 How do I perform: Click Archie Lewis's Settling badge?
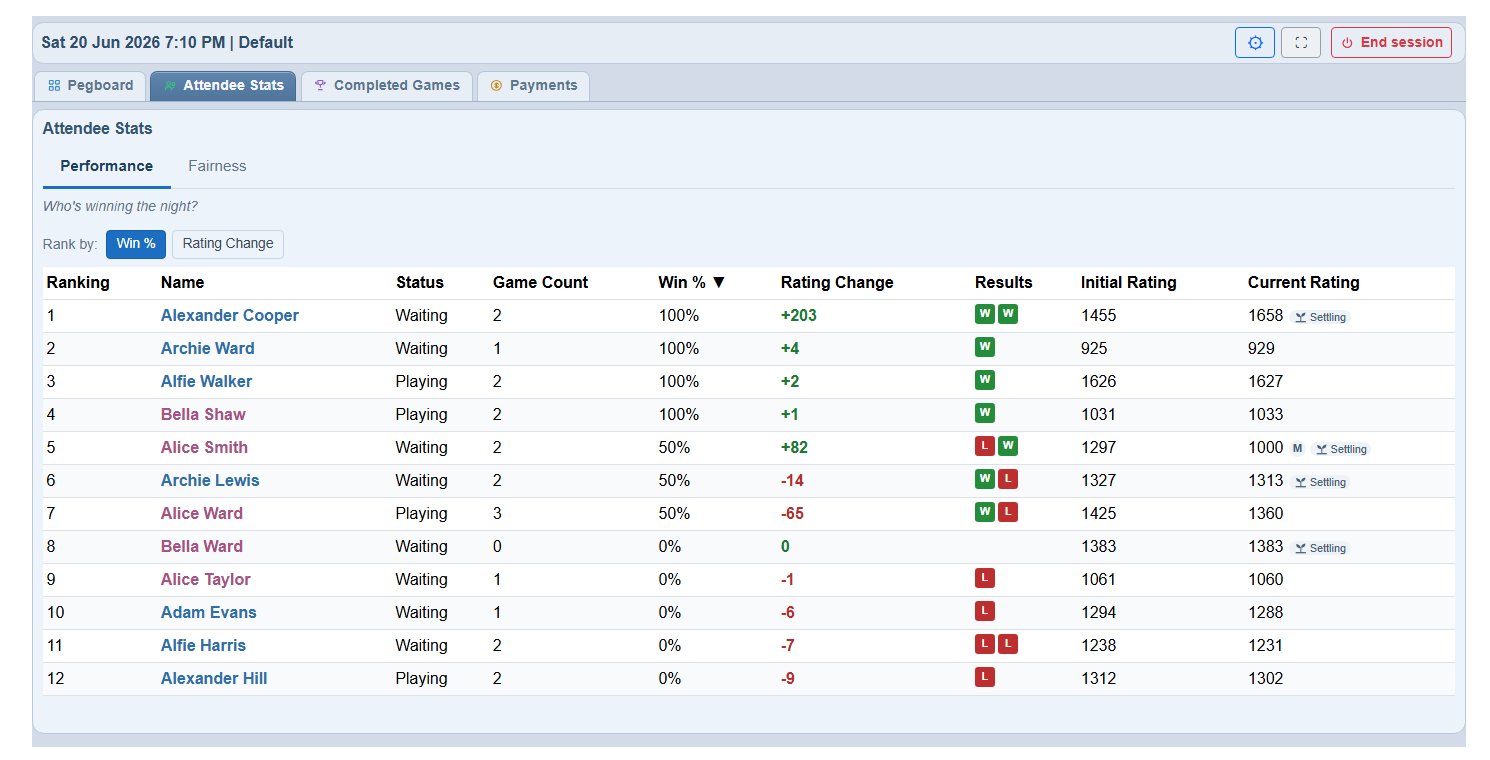1320,482
